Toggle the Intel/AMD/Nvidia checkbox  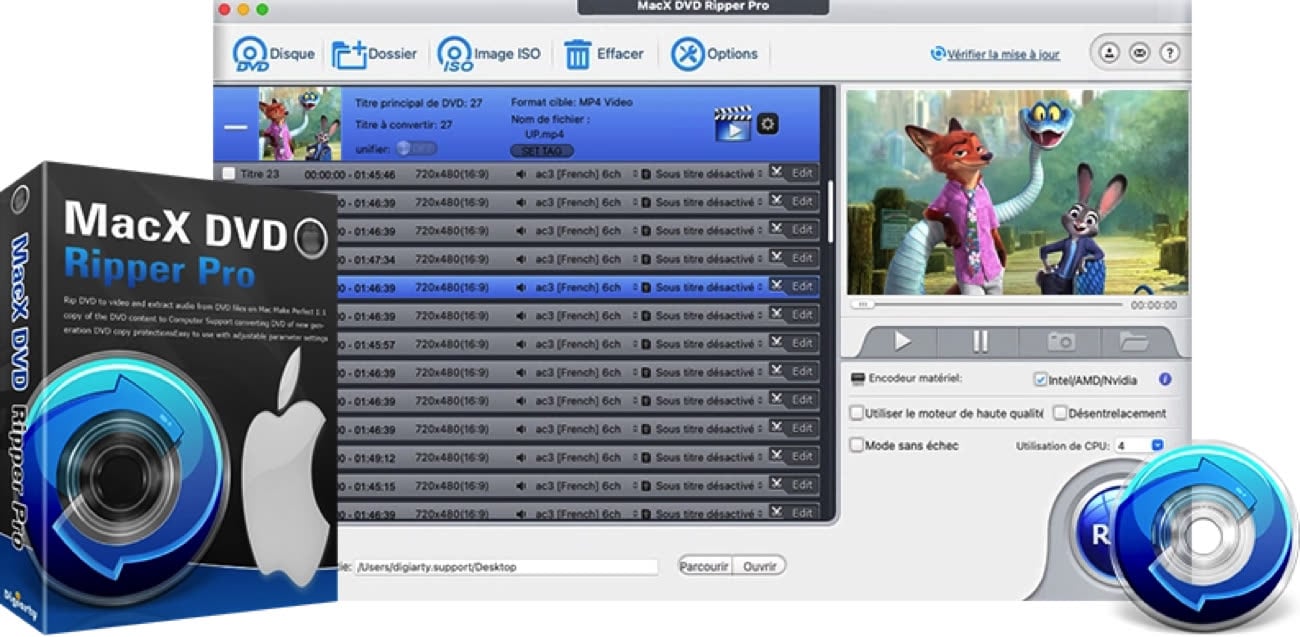[x=1040, y=381]
